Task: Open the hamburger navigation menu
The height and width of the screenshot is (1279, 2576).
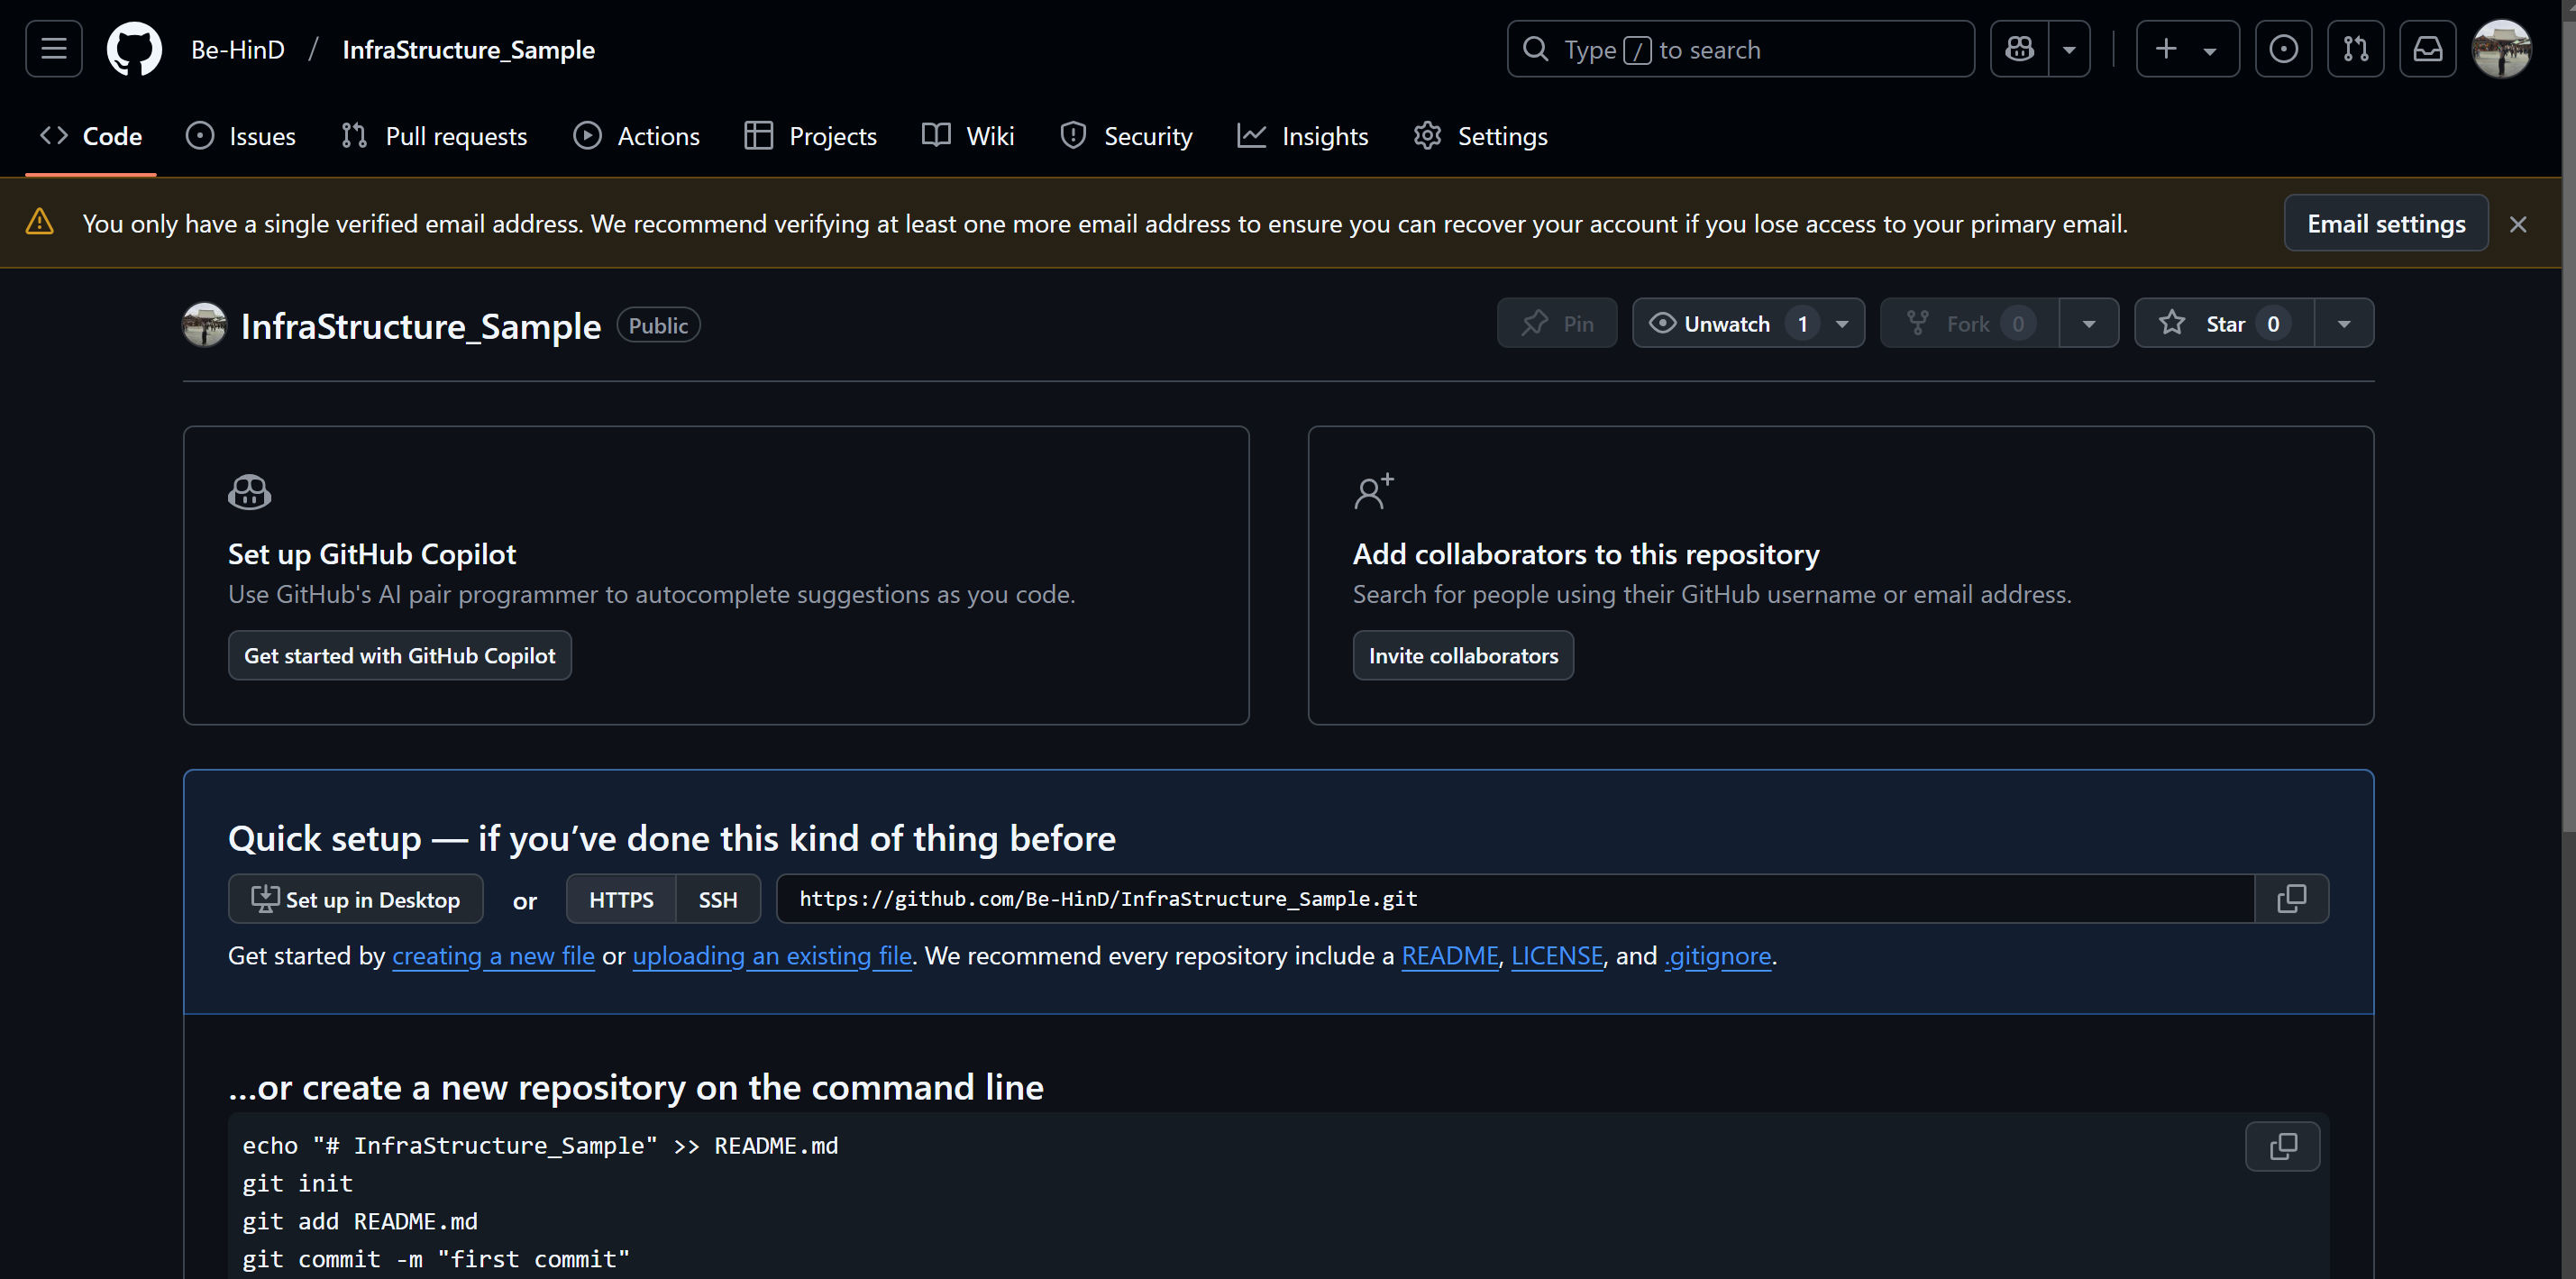Action: pos(54,49)
